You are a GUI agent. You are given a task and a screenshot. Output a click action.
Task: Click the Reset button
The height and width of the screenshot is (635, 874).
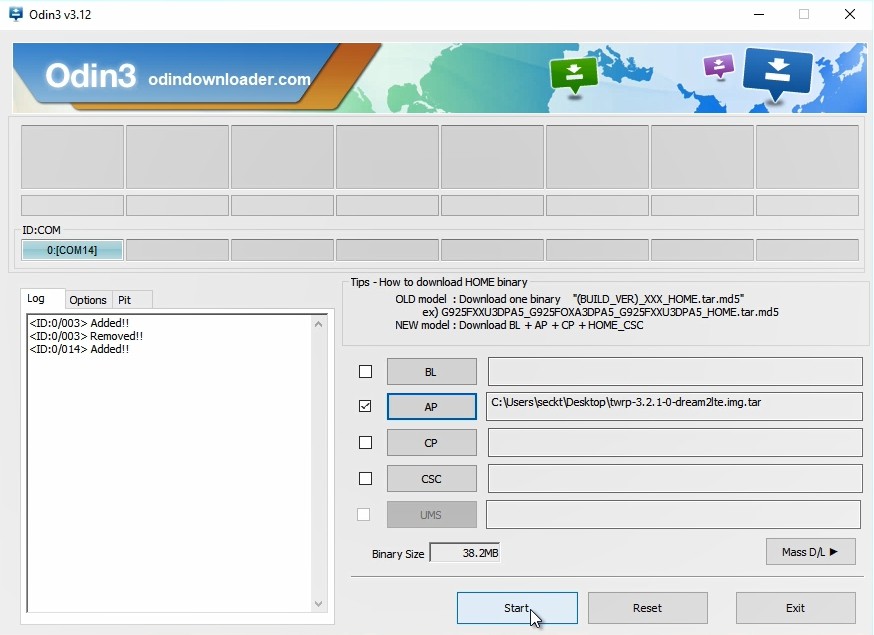[647, 608]
